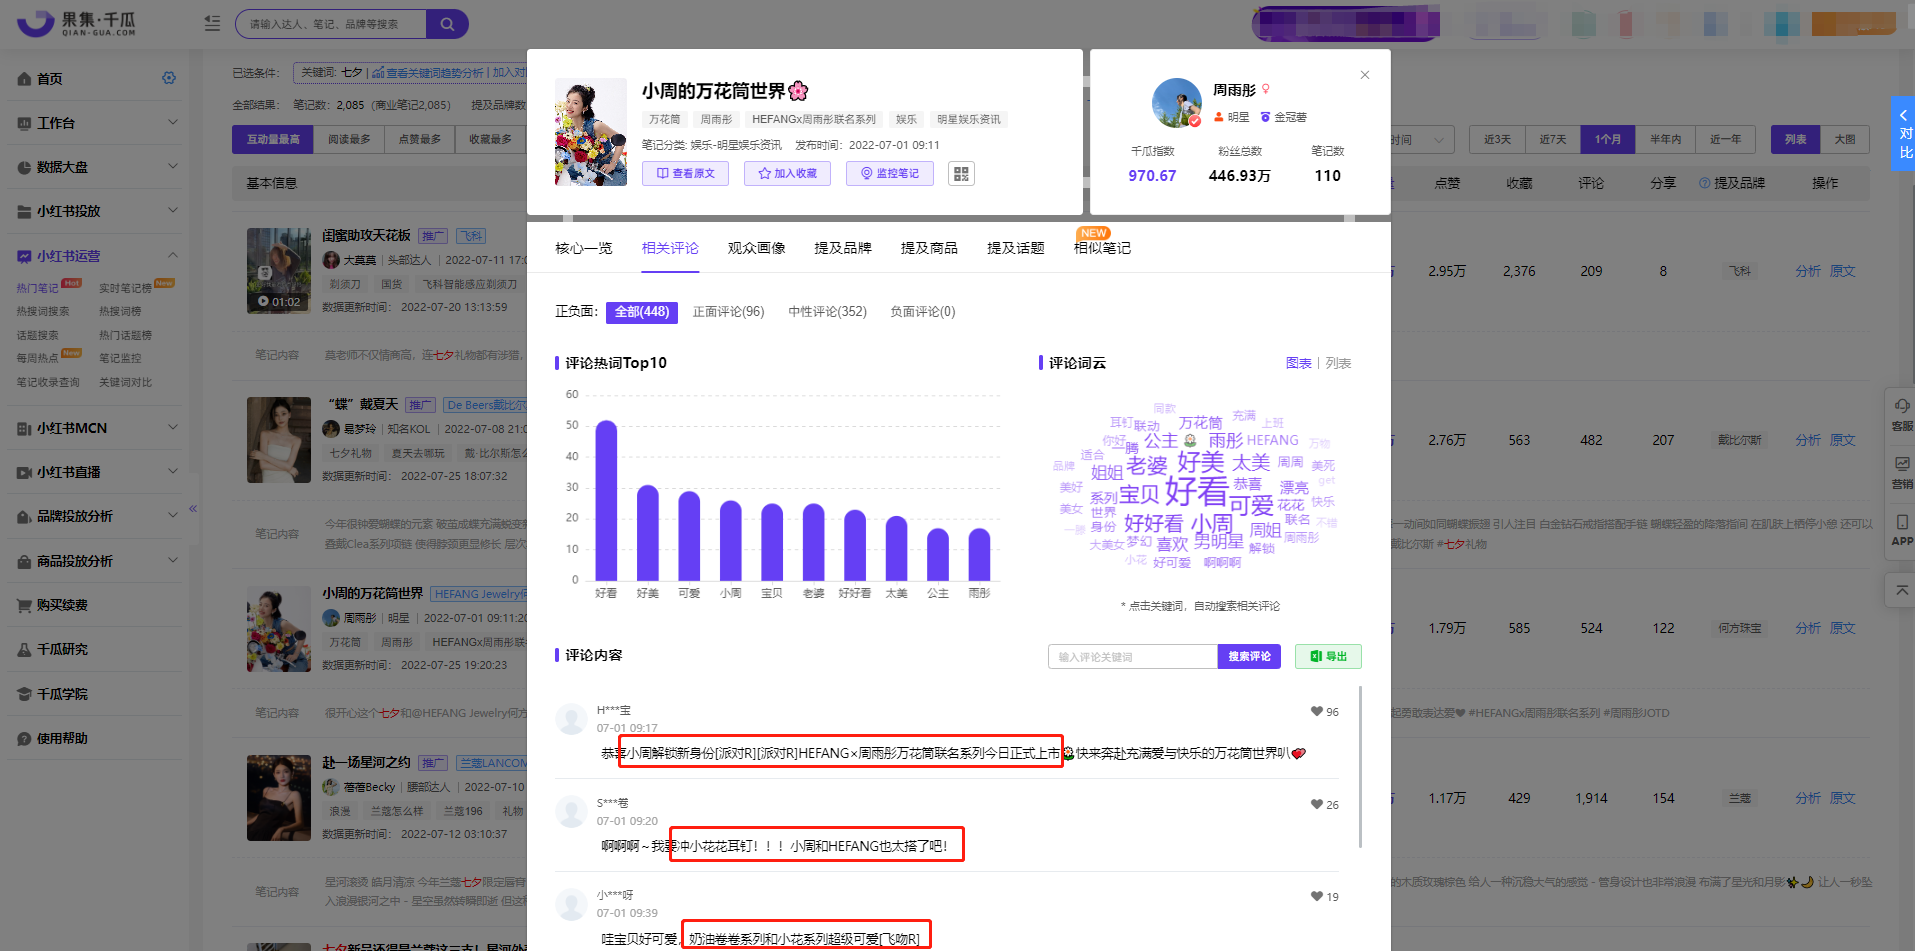Switch word cloud to 图表 view
1915x951 pixels.
1298,363
